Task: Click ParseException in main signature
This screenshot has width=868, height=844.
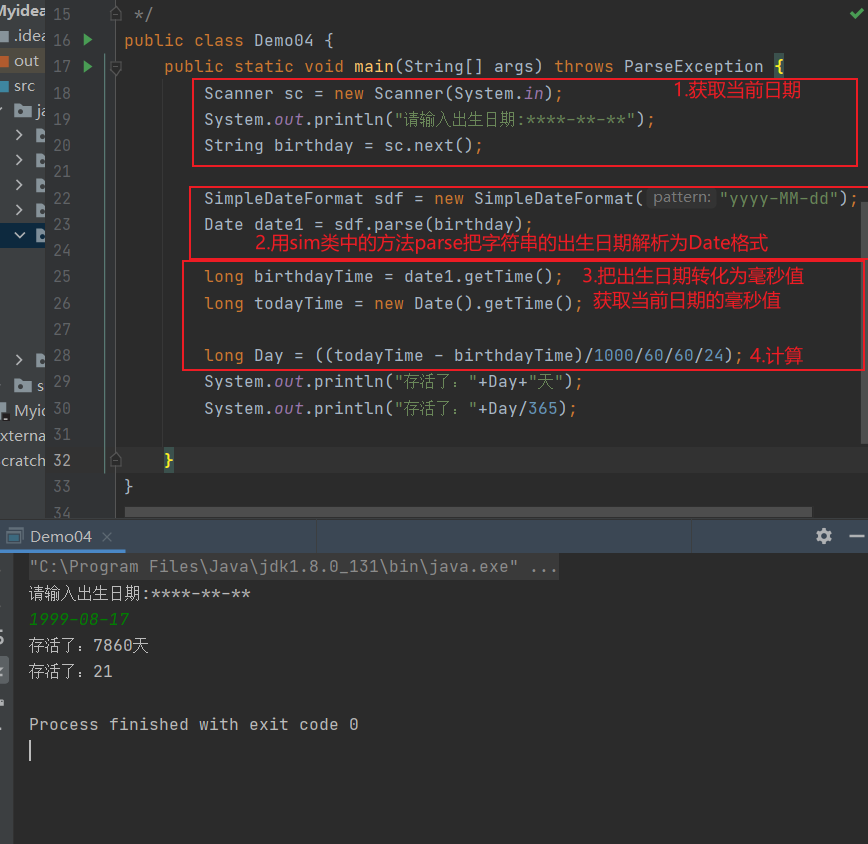Action: [694, 66]
